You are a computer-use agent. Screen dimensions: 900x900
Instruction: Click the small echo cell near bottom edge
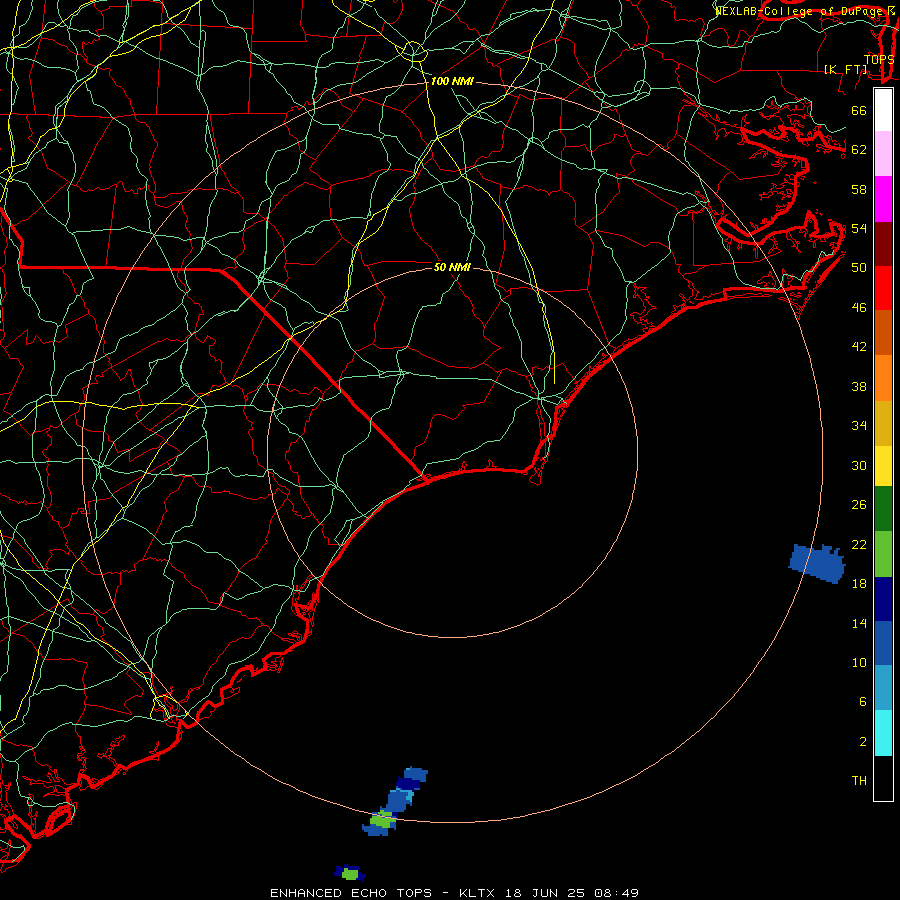[x=350, y=873]
